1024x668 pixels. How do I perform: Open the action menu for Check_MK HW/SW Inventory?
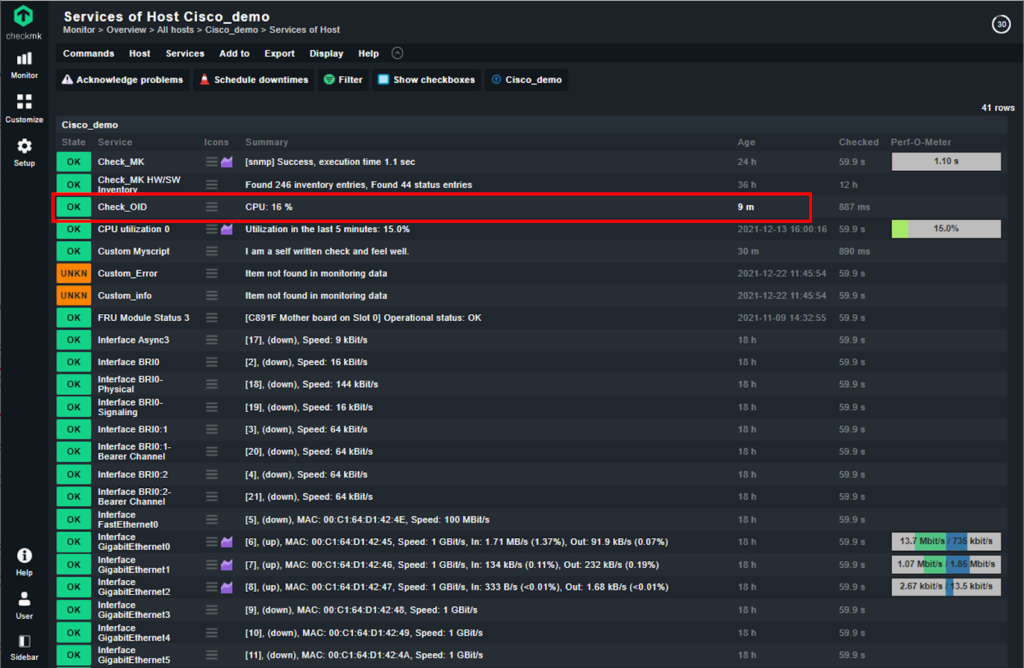pos(212,184)
